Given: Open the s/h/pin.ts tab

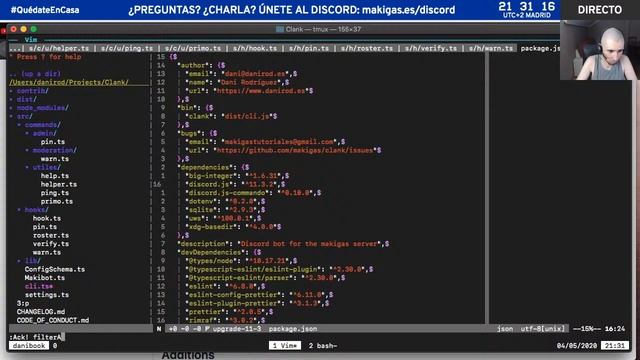Looking at the screenshot, I should point(309,48).
